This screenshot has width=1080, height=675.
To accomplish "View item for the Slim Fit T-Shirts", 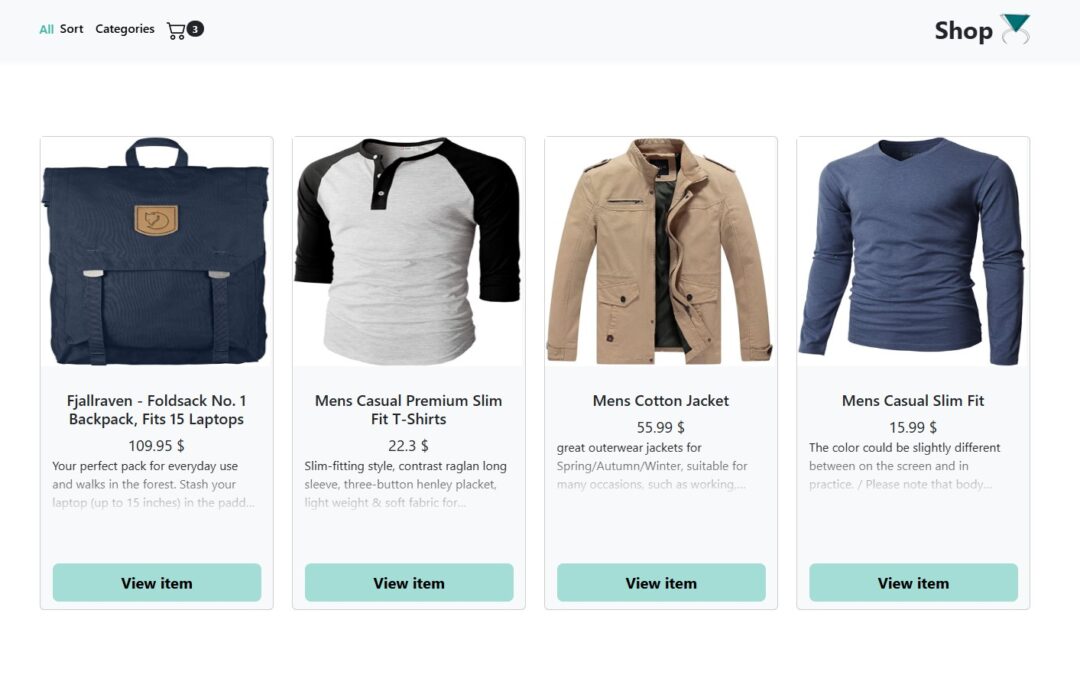I will 408,582.
